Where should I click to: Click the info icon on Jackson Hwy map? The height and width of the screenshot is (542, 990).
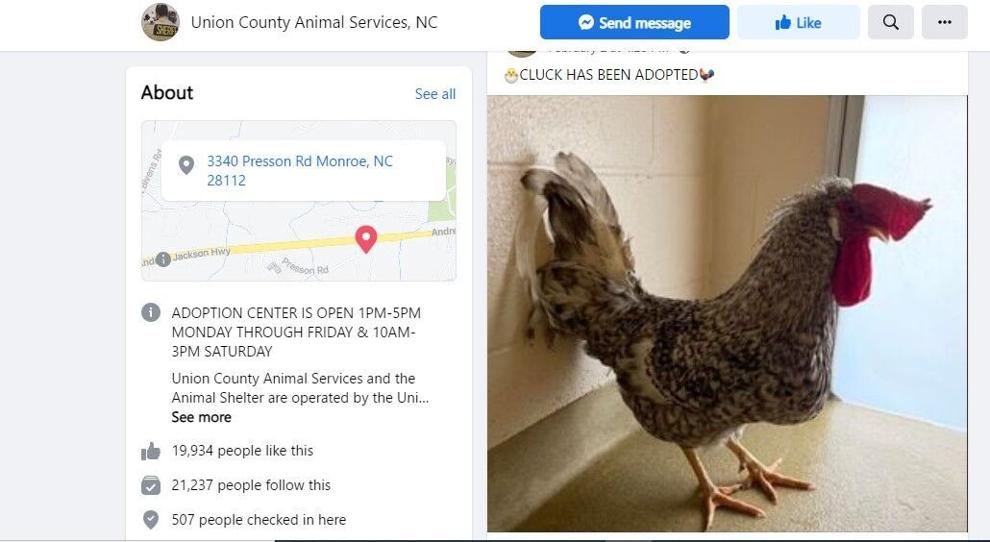click(x=163, y=259)
